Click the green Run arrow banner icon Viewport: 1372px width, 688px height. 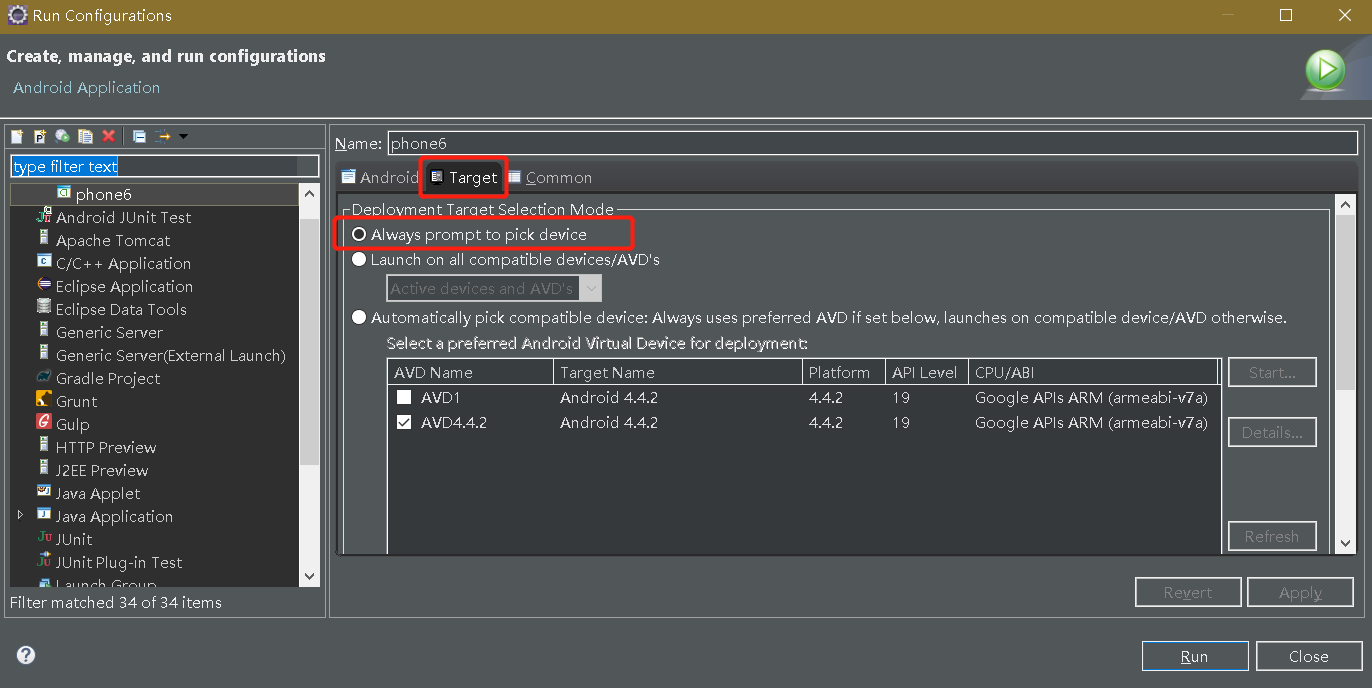tap(1325, 70)
